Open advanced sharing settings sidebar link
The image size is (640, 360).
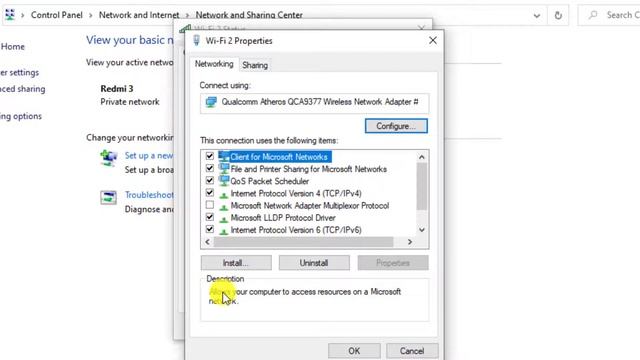(22, 89)
